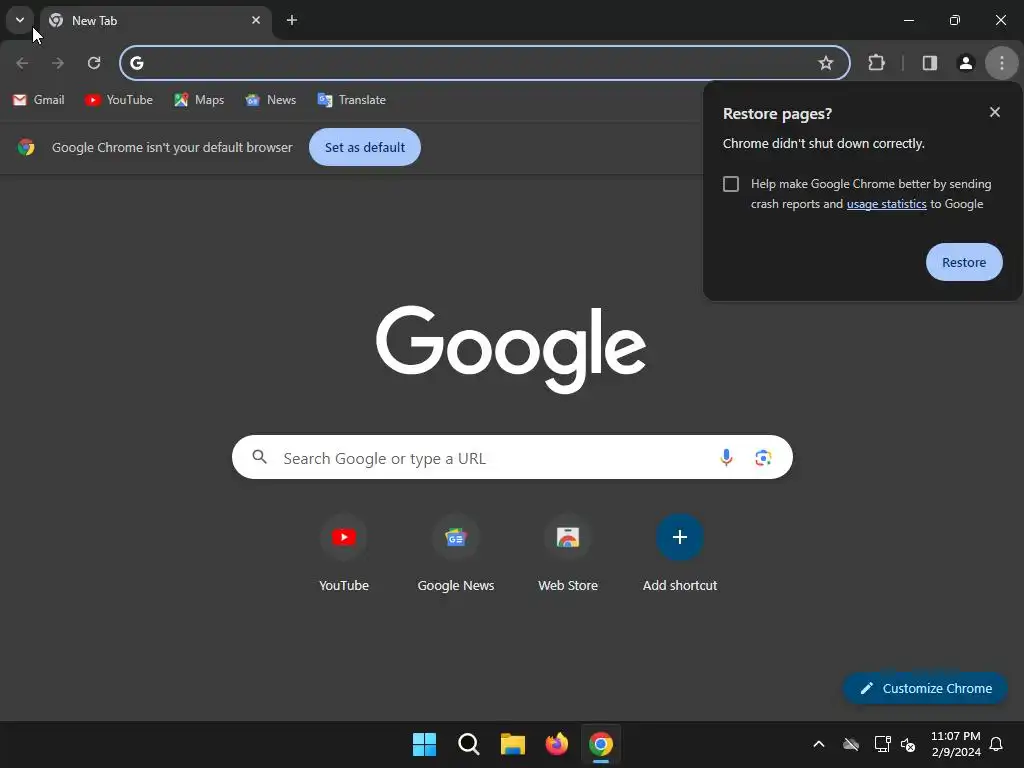Open the YouTube shortcut tile
The height and width of the screenshot is (768, 1024).
[344, 554]
